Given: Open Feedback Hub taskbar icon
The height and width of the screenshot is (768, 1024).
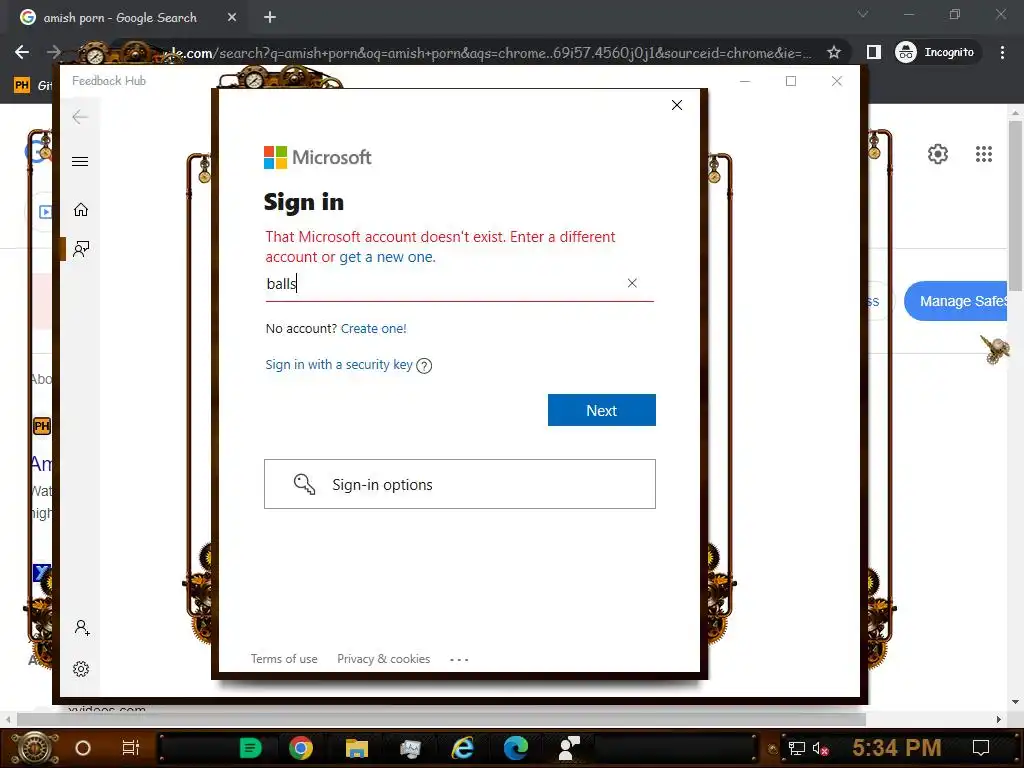Looking at the screenshot, I should (x=569, y=748).
